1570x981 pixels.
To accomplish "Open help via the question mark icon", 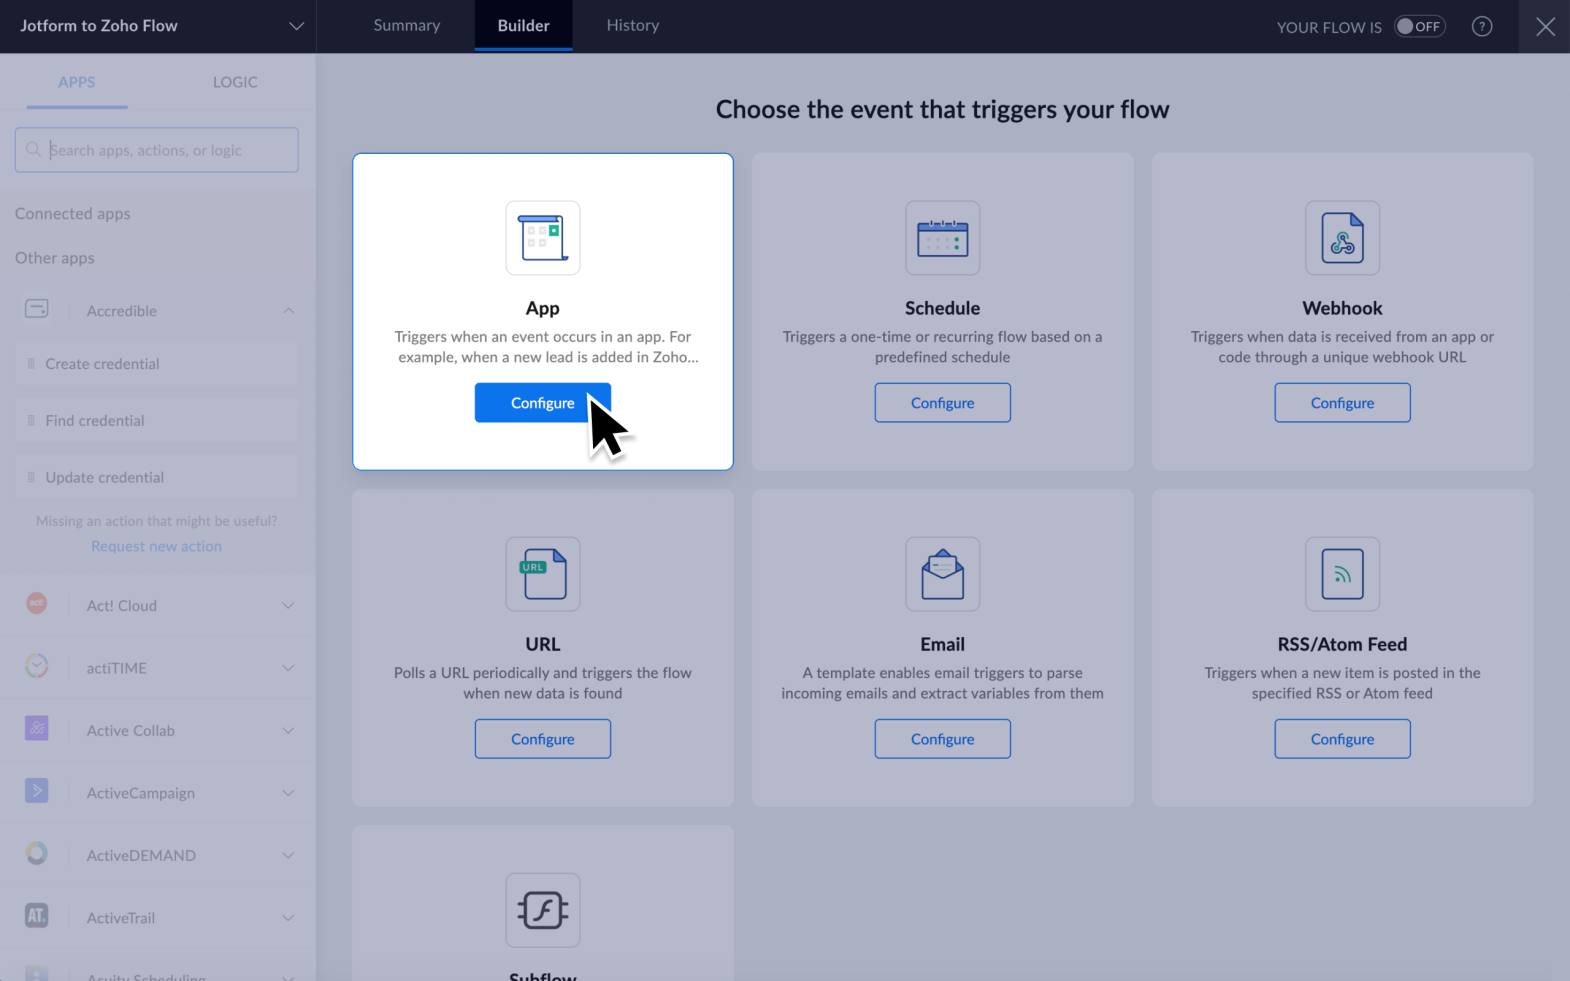I will coord(1482,27).
